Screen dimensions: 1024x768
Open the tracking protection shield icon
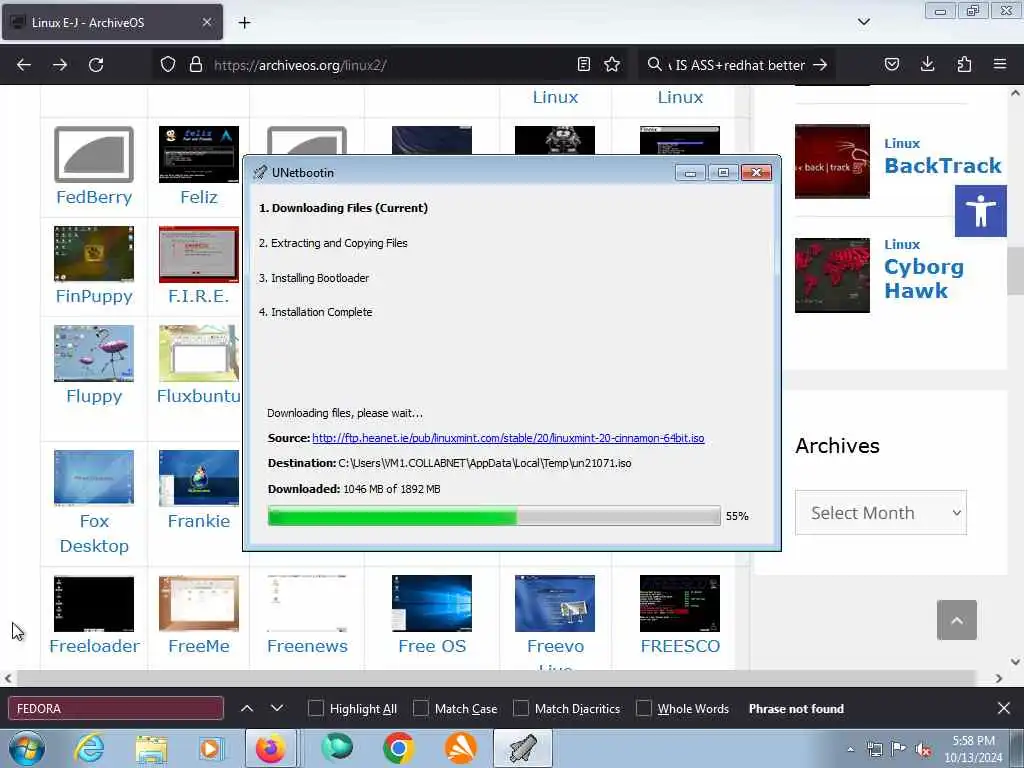click(168, 65)
